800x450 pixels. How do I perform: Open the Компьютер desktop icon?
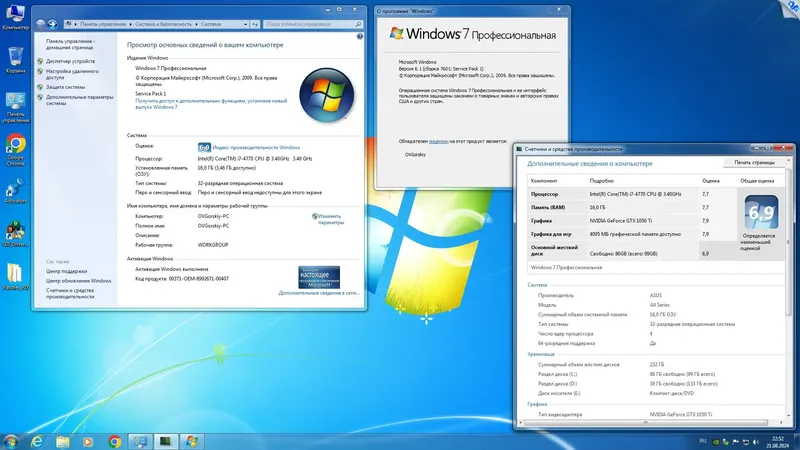[15, 16]
